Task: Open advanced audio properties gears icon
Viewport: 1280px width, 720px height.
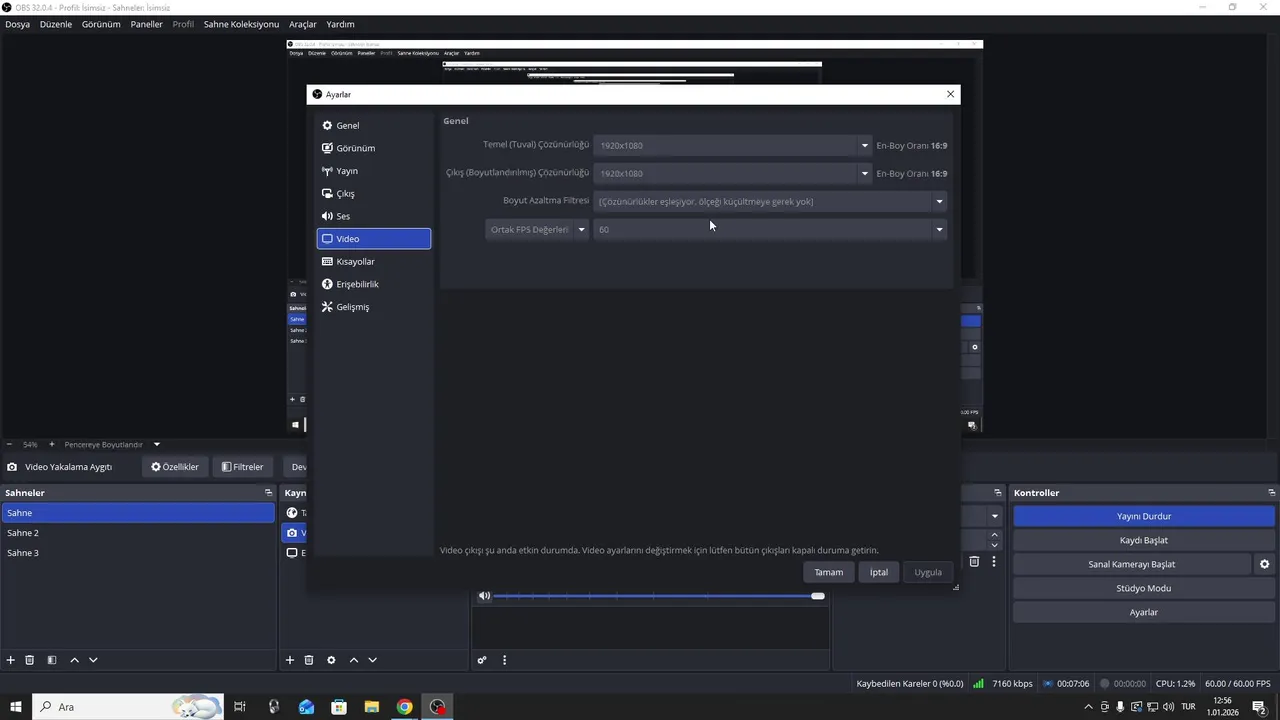Action: coord(482,660)
